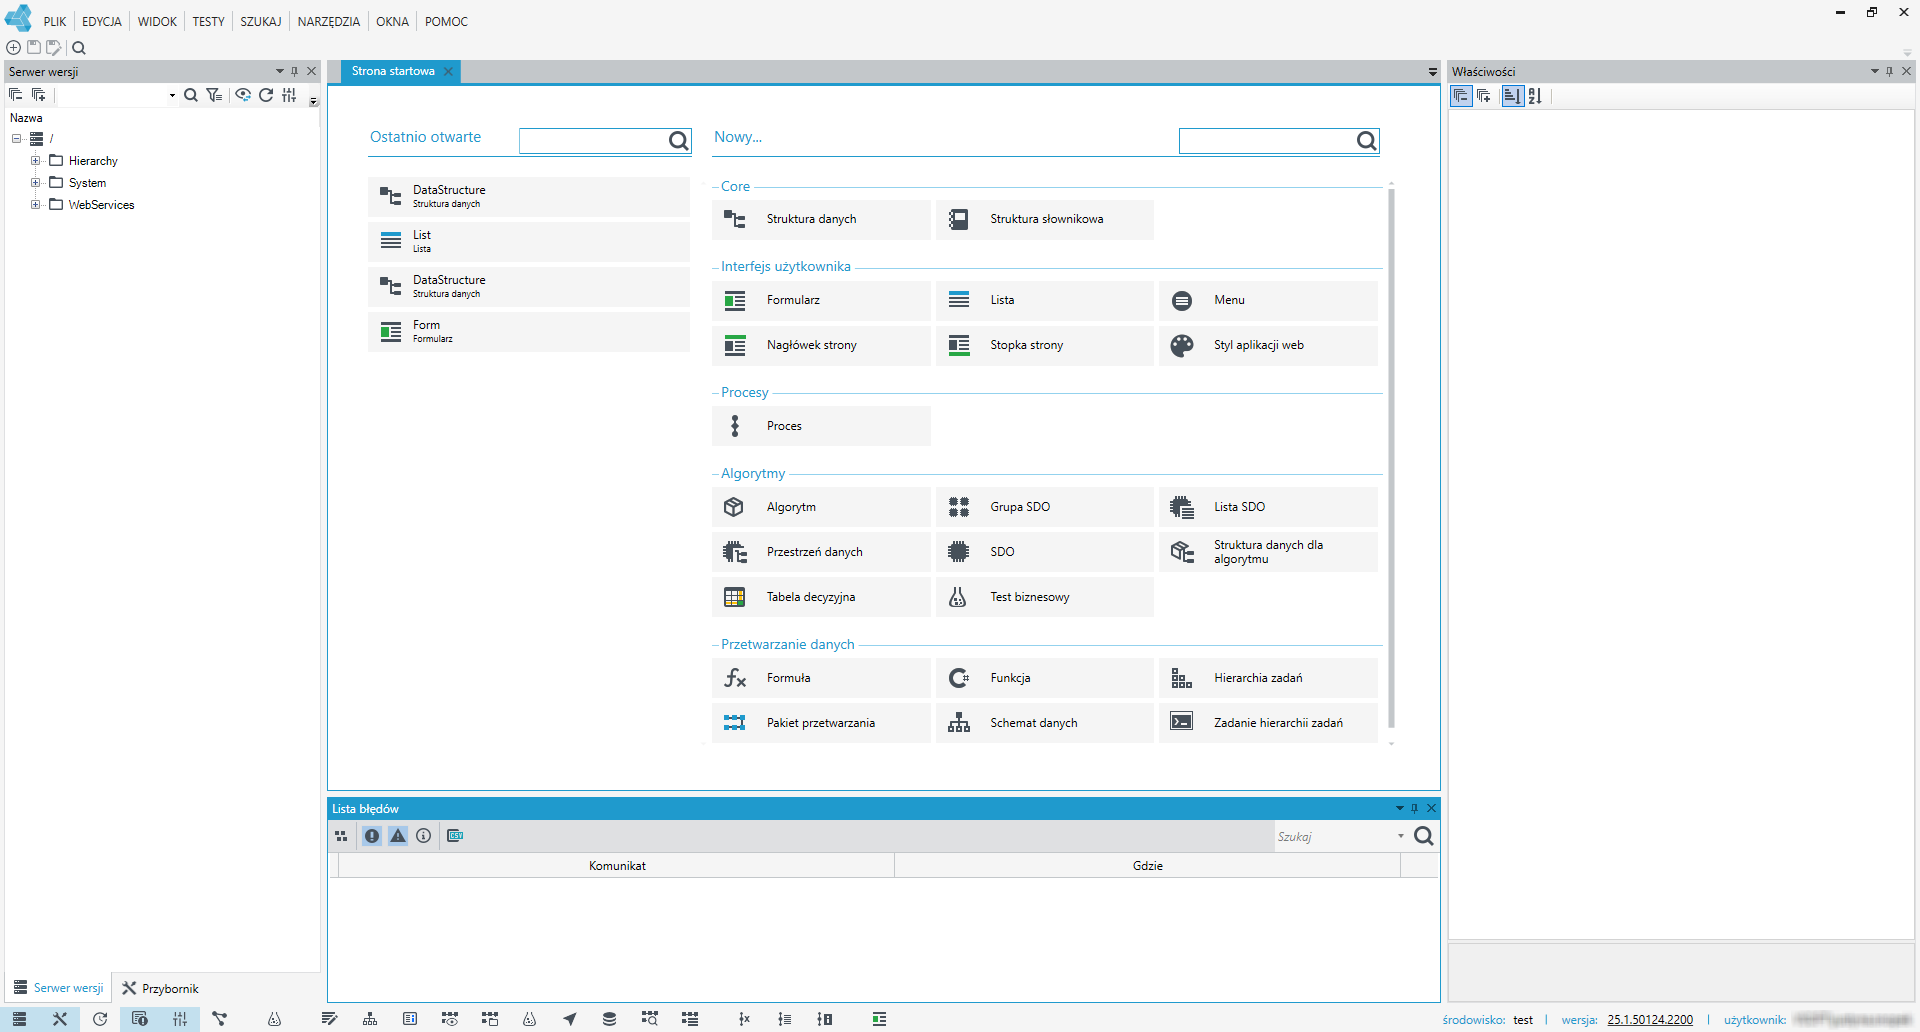Image resolution: width=1920 pixels, height=1032 pixels.
Task: Toggle the server list button in bottom-left toolbar
Action: pyautogui.click(x=19, y=1019)
